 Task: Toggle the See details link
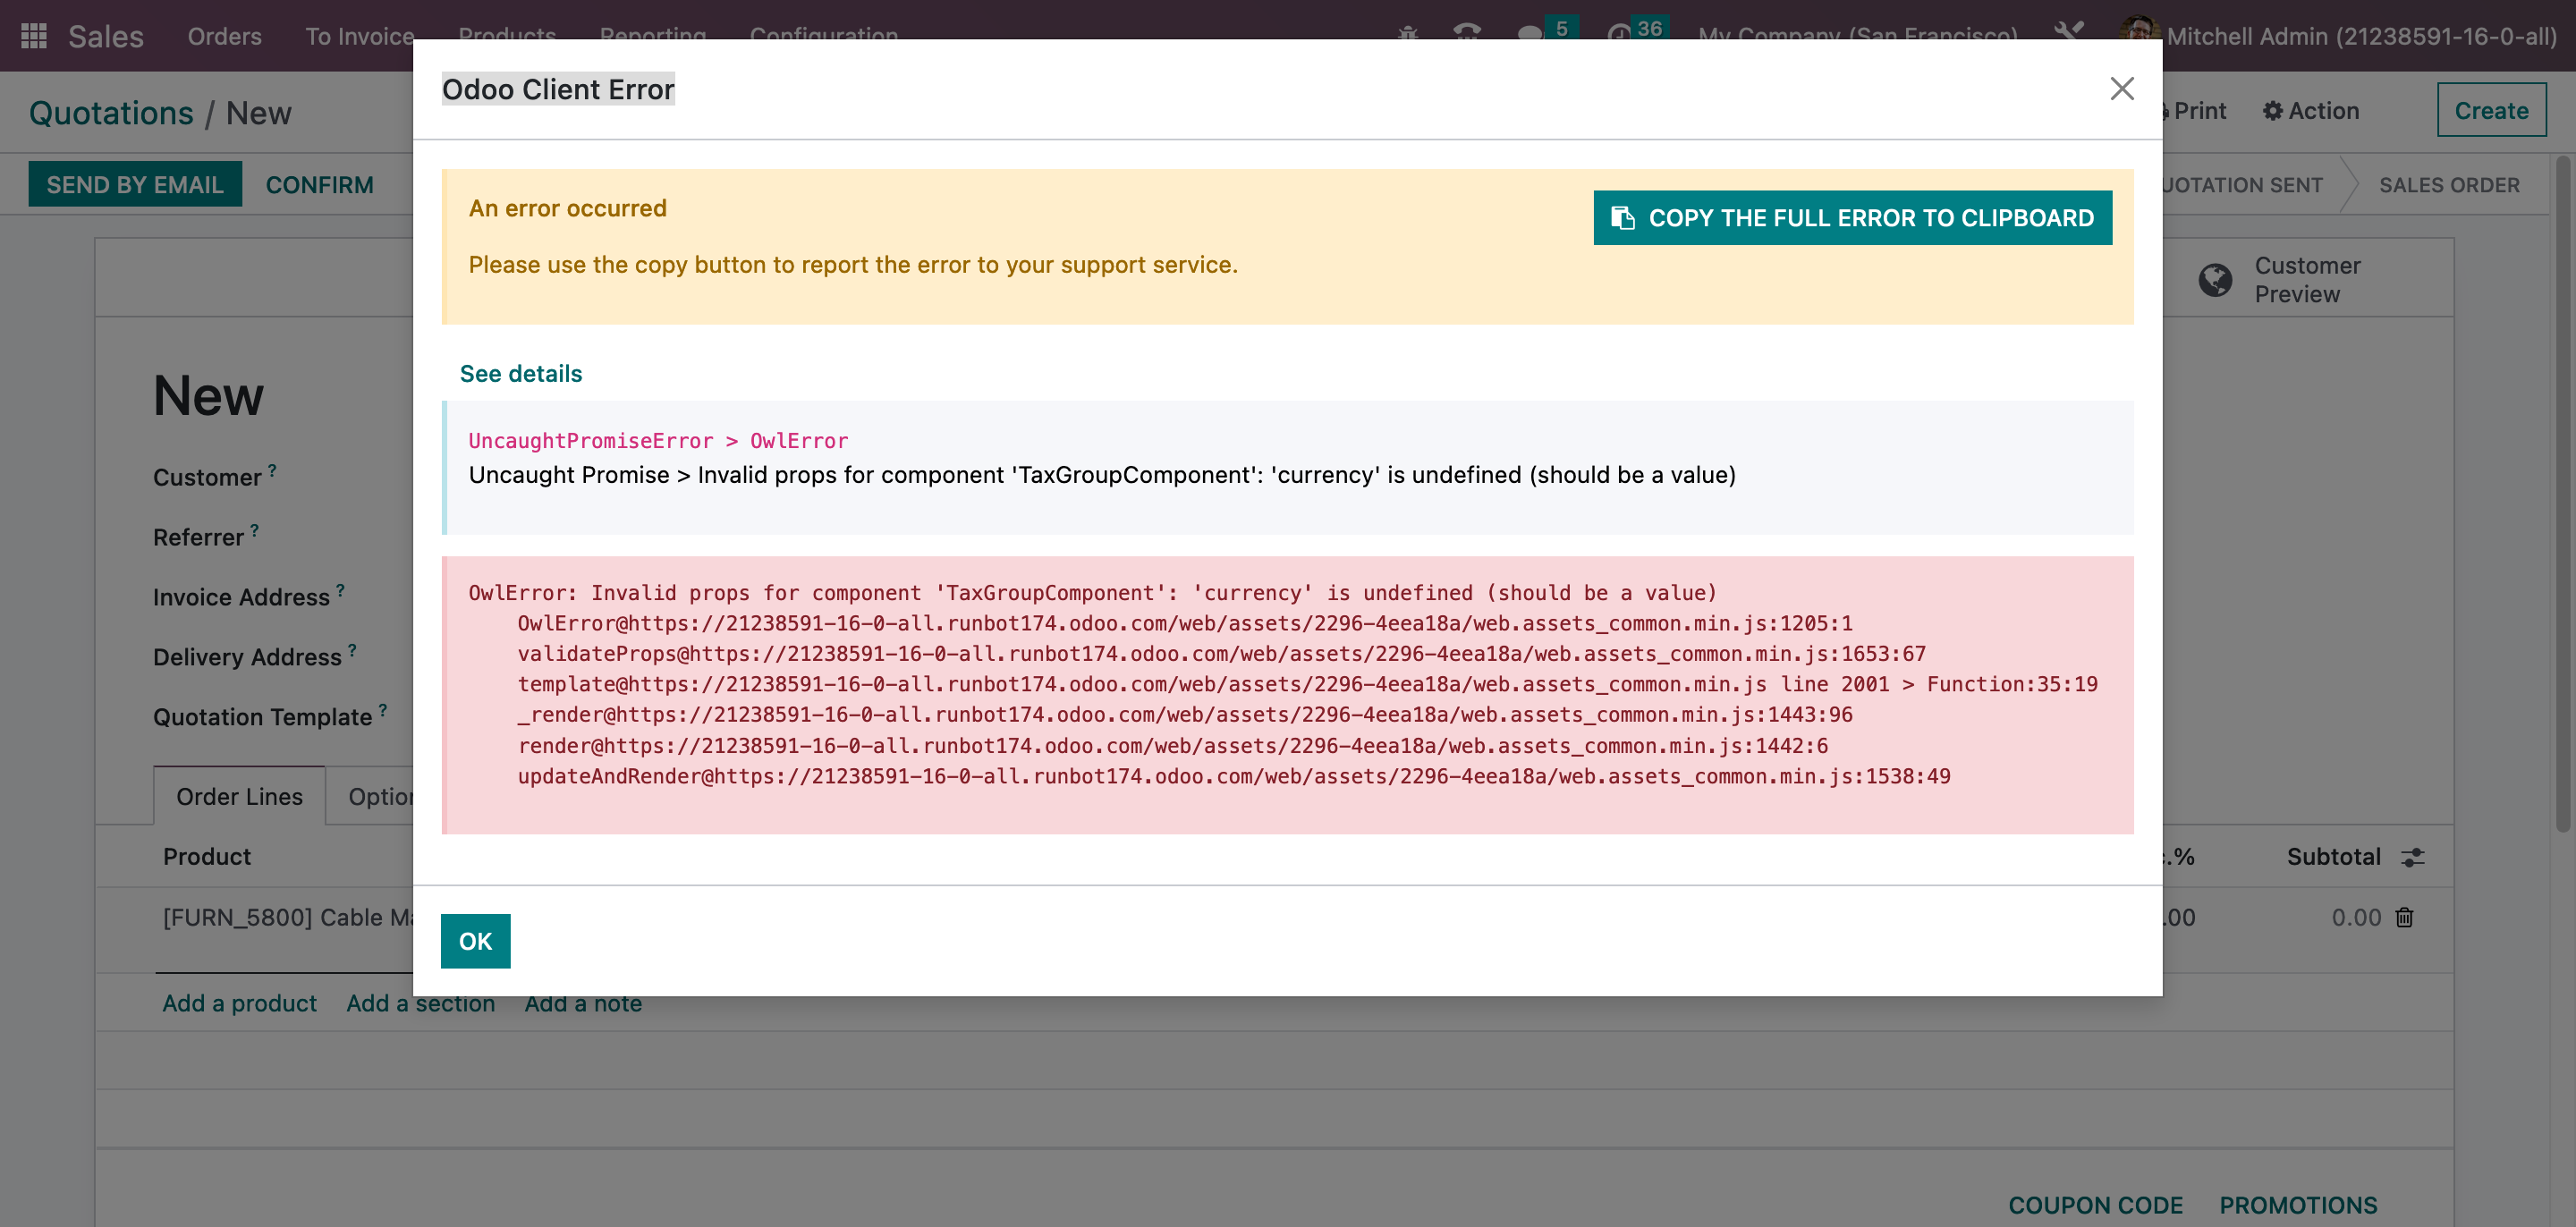click(521, 373)
